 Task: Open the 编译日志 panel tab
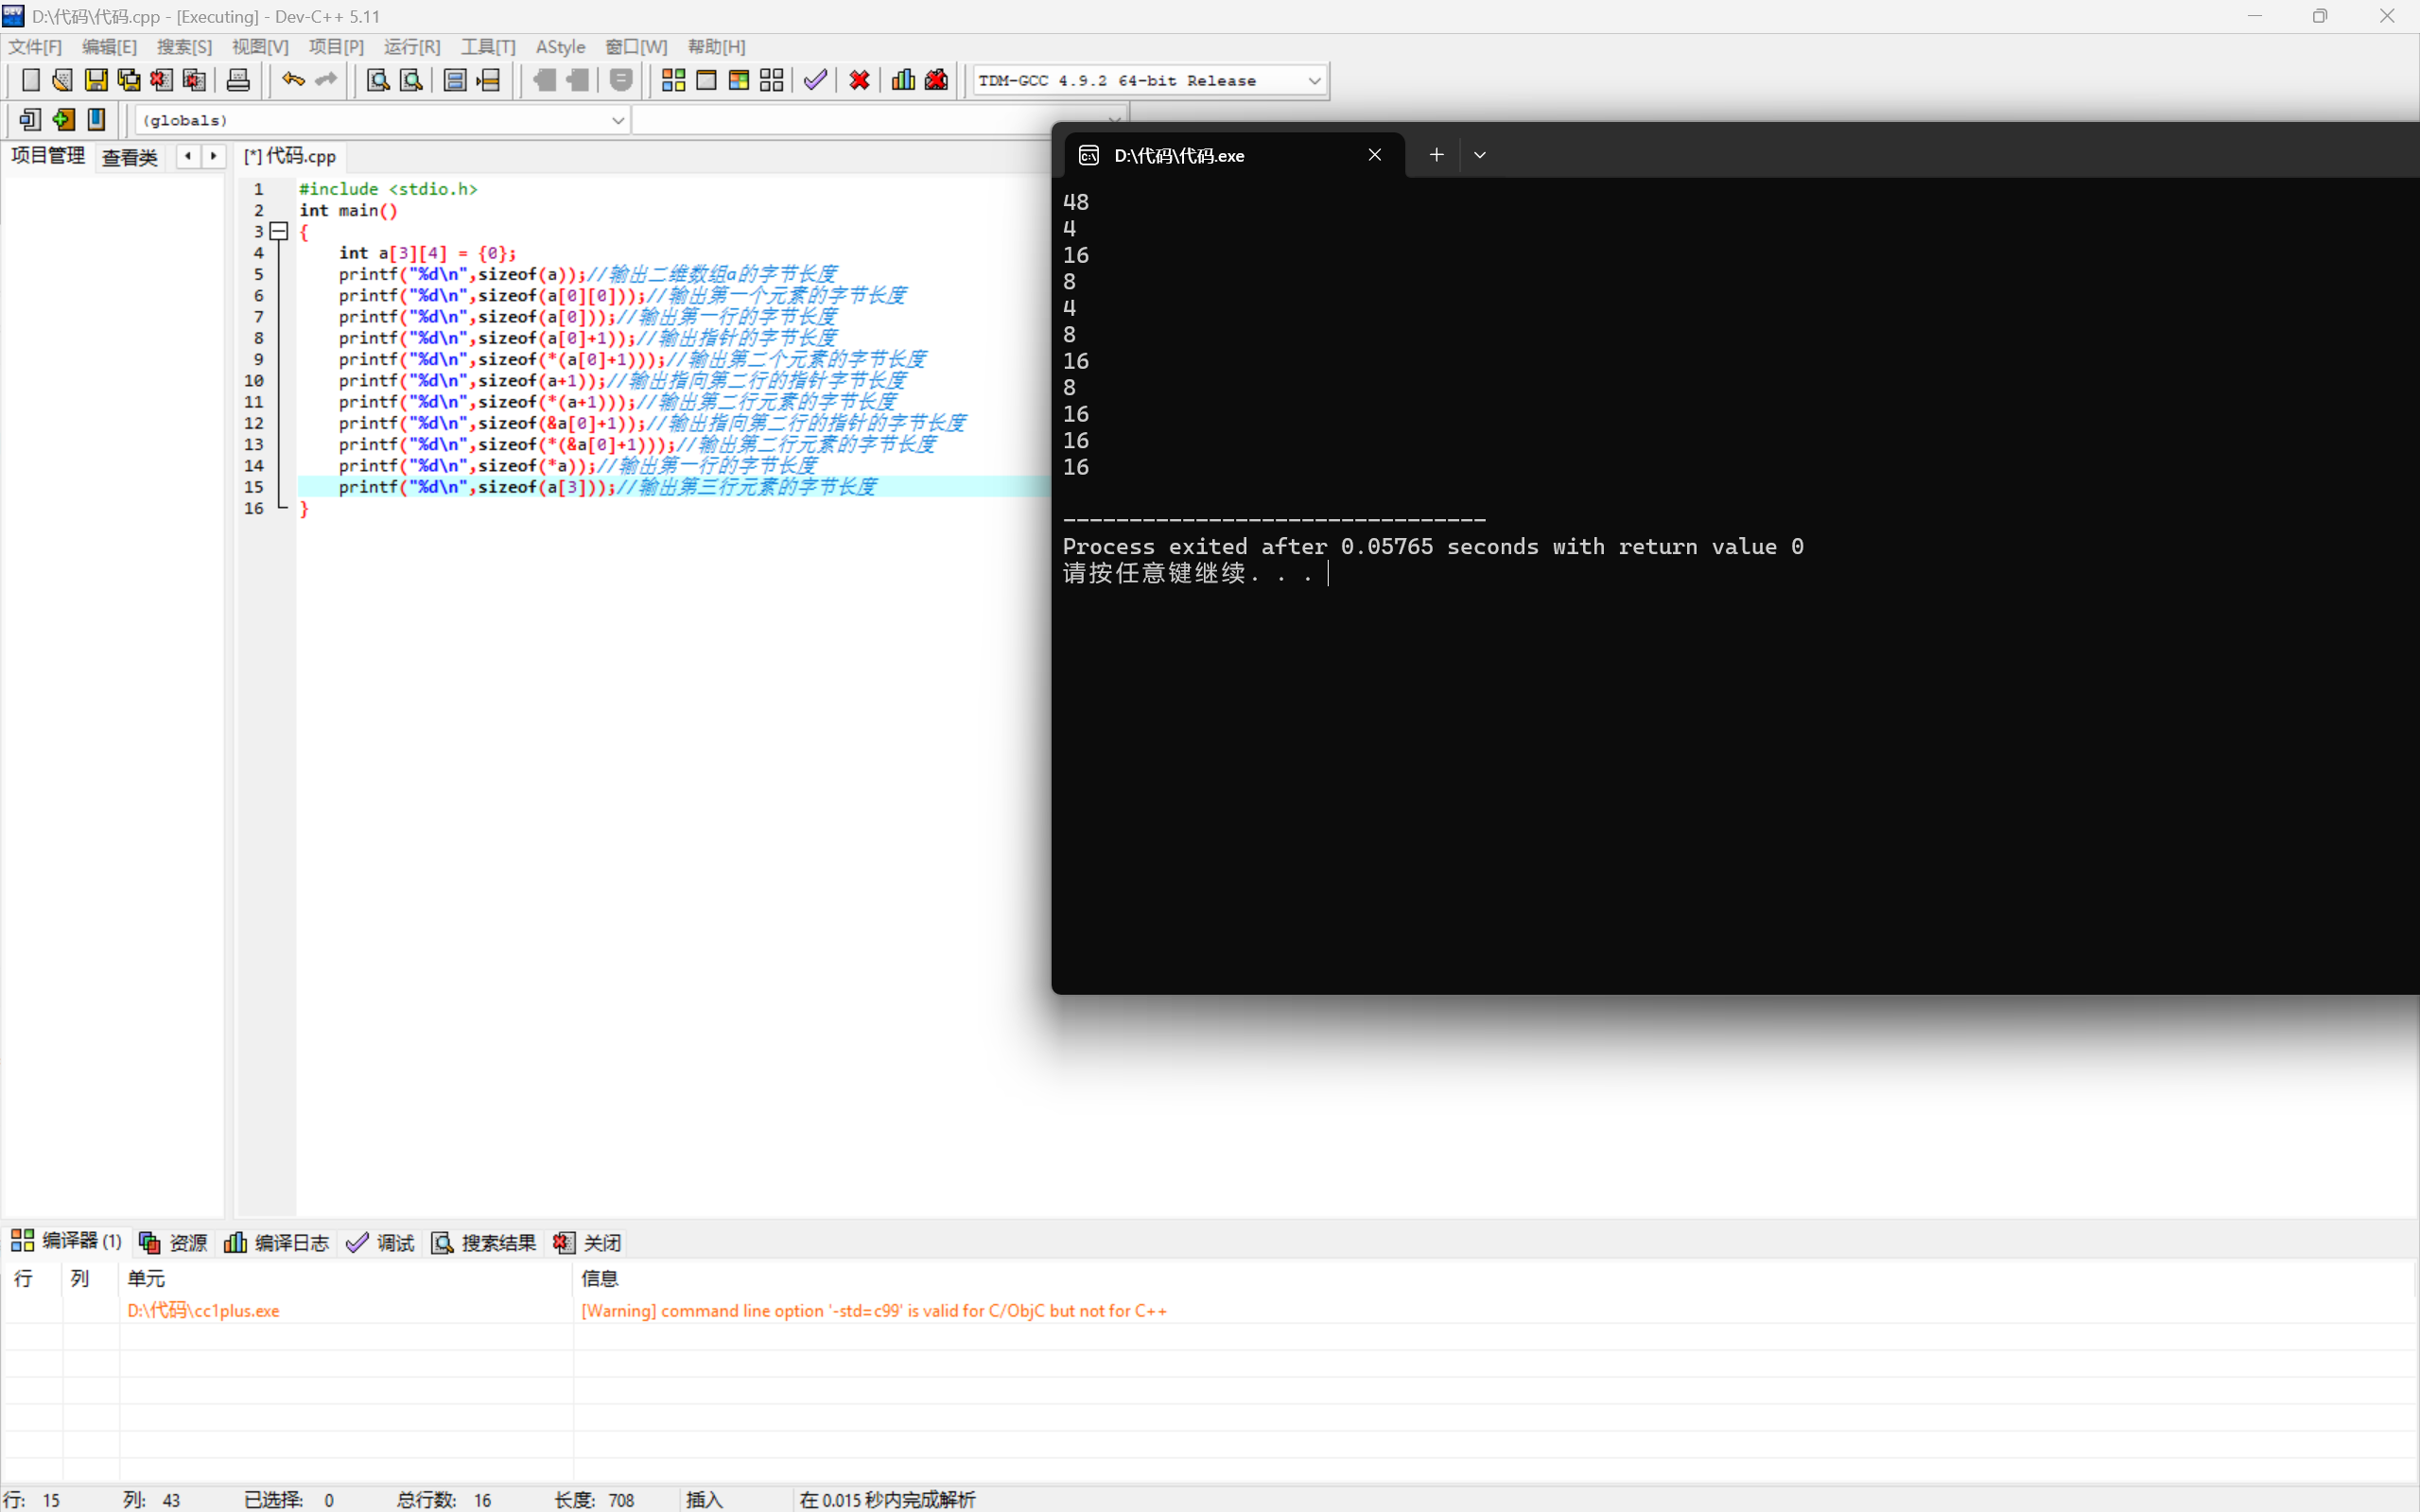tap(277, 1242)
